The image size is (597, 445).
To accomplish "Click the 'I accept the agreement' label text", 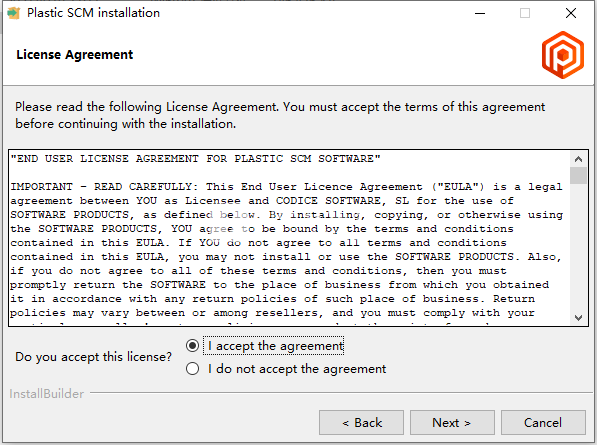I will point(276,346).
